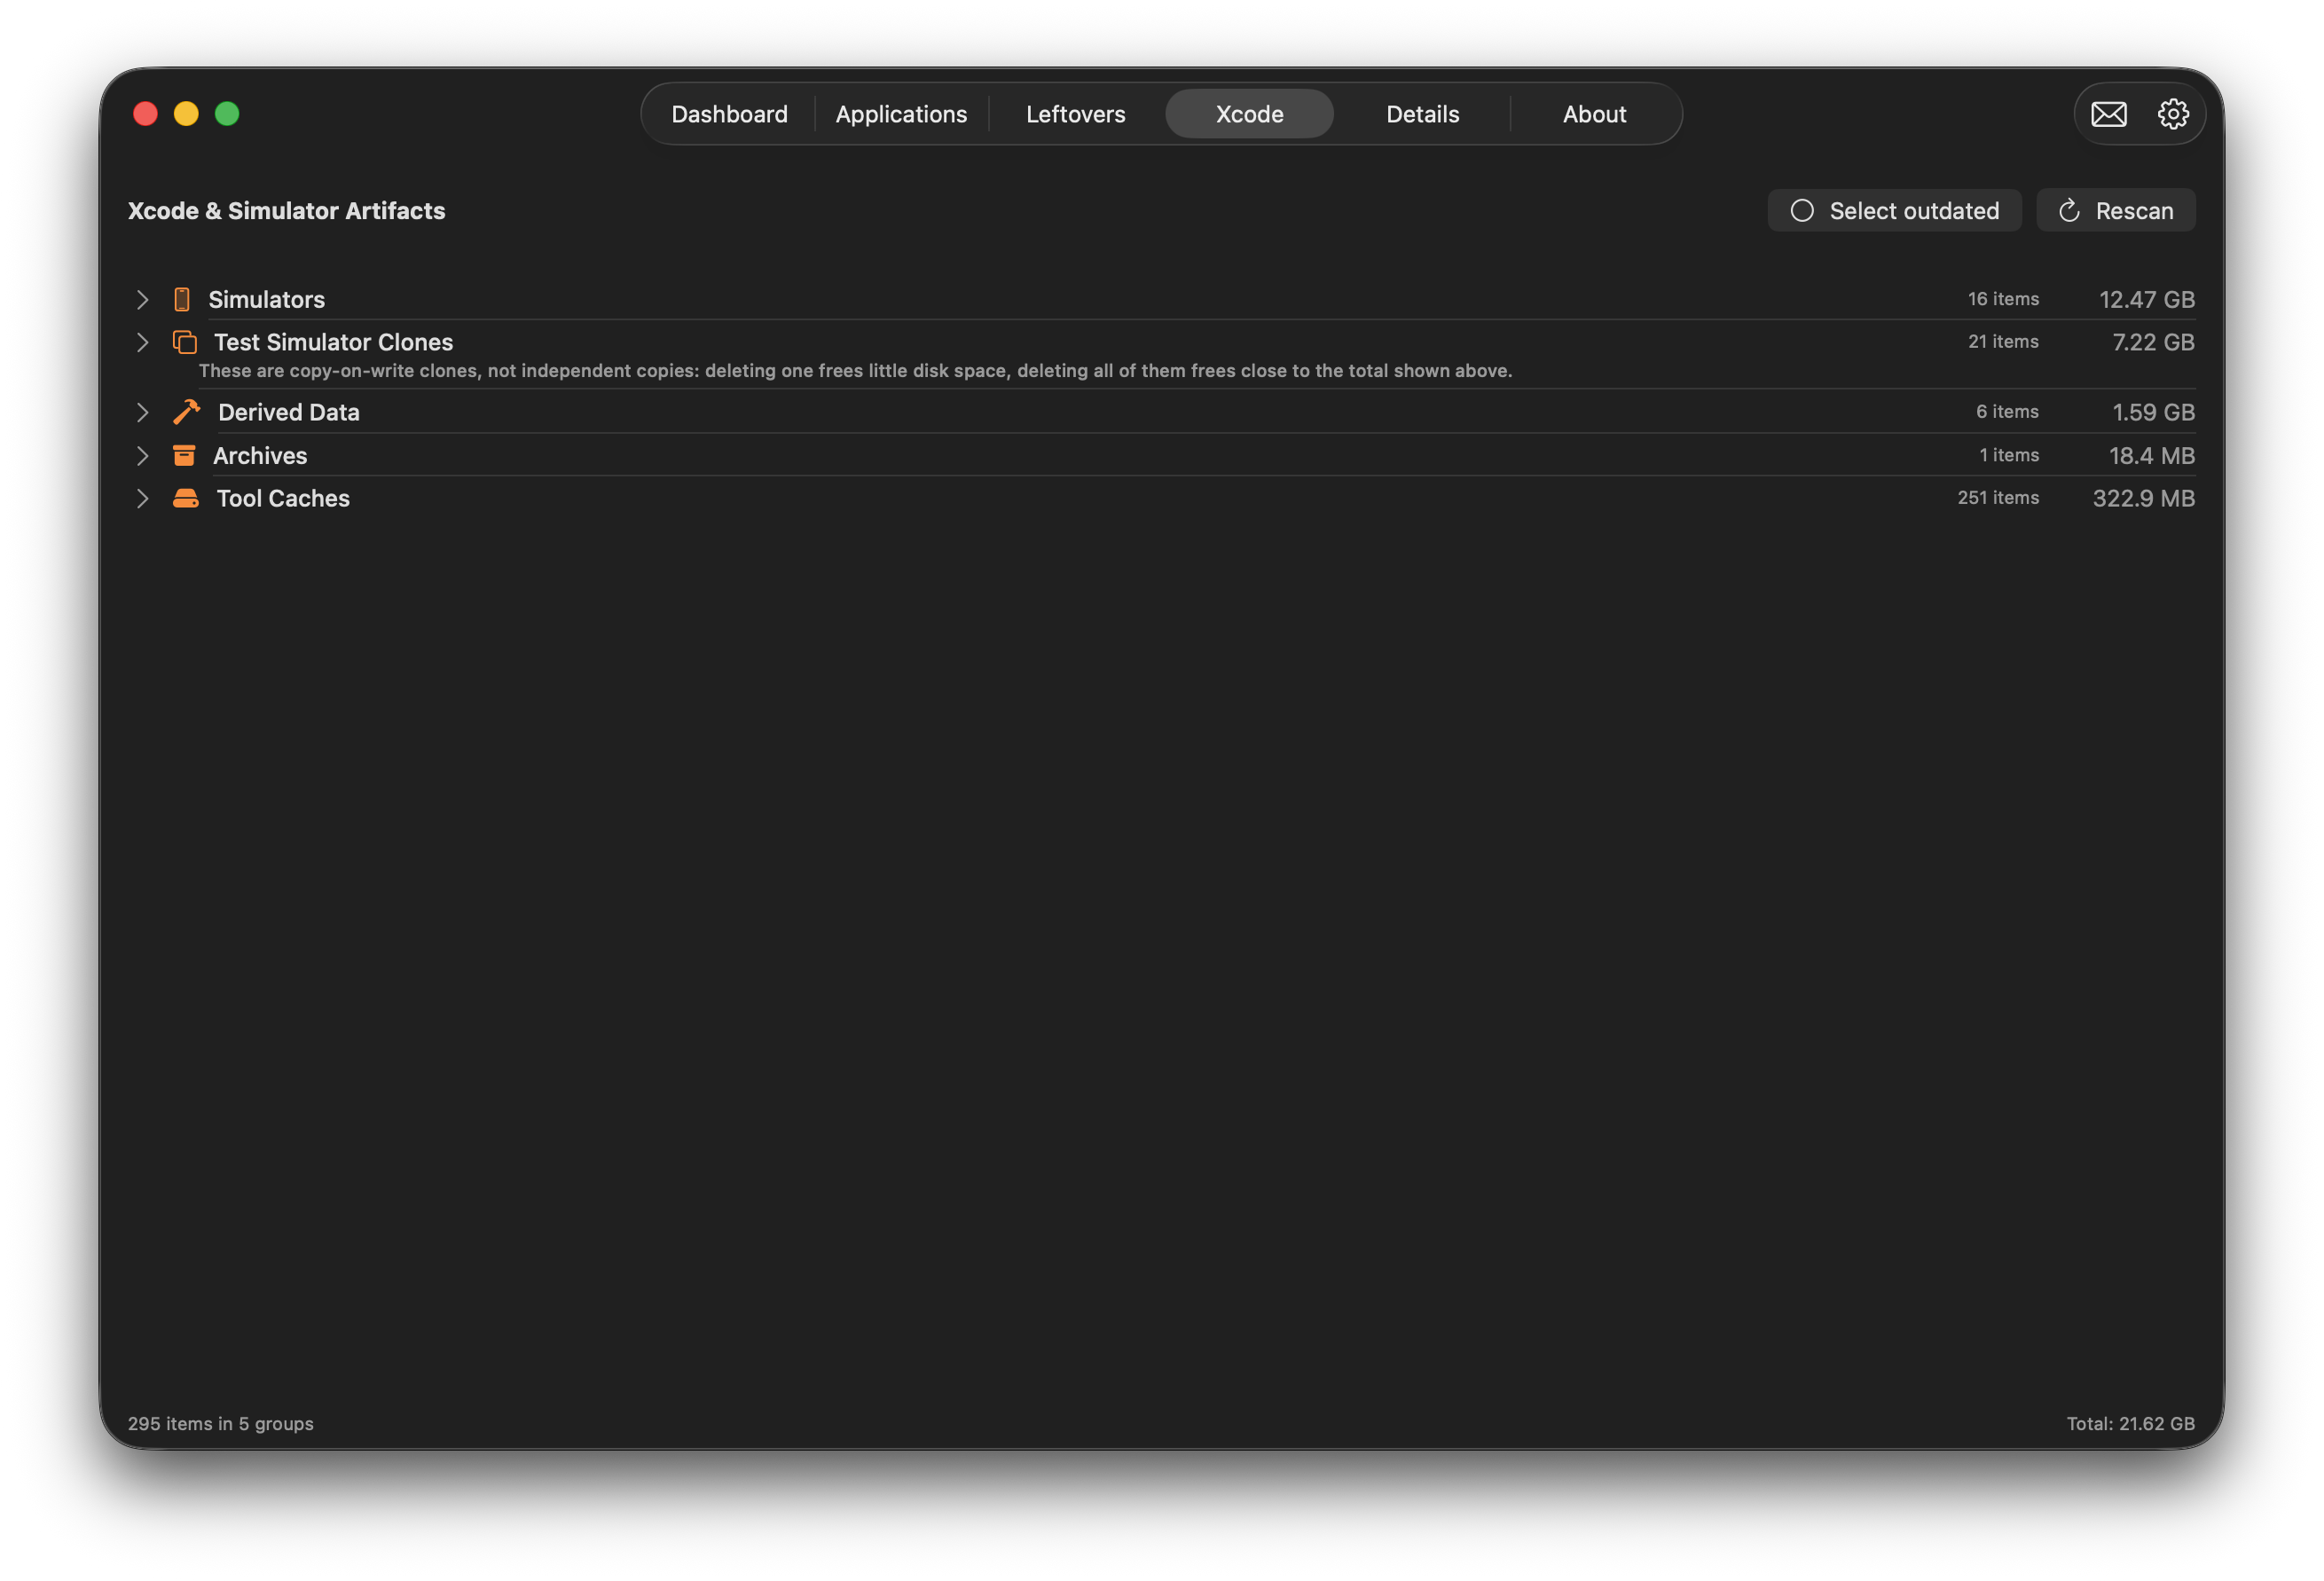The width and height of the screenshot is (2324, 1581).
Task: Click the 322.9 MB size value
Action: pyautogui.click(x=2143, y=498)
